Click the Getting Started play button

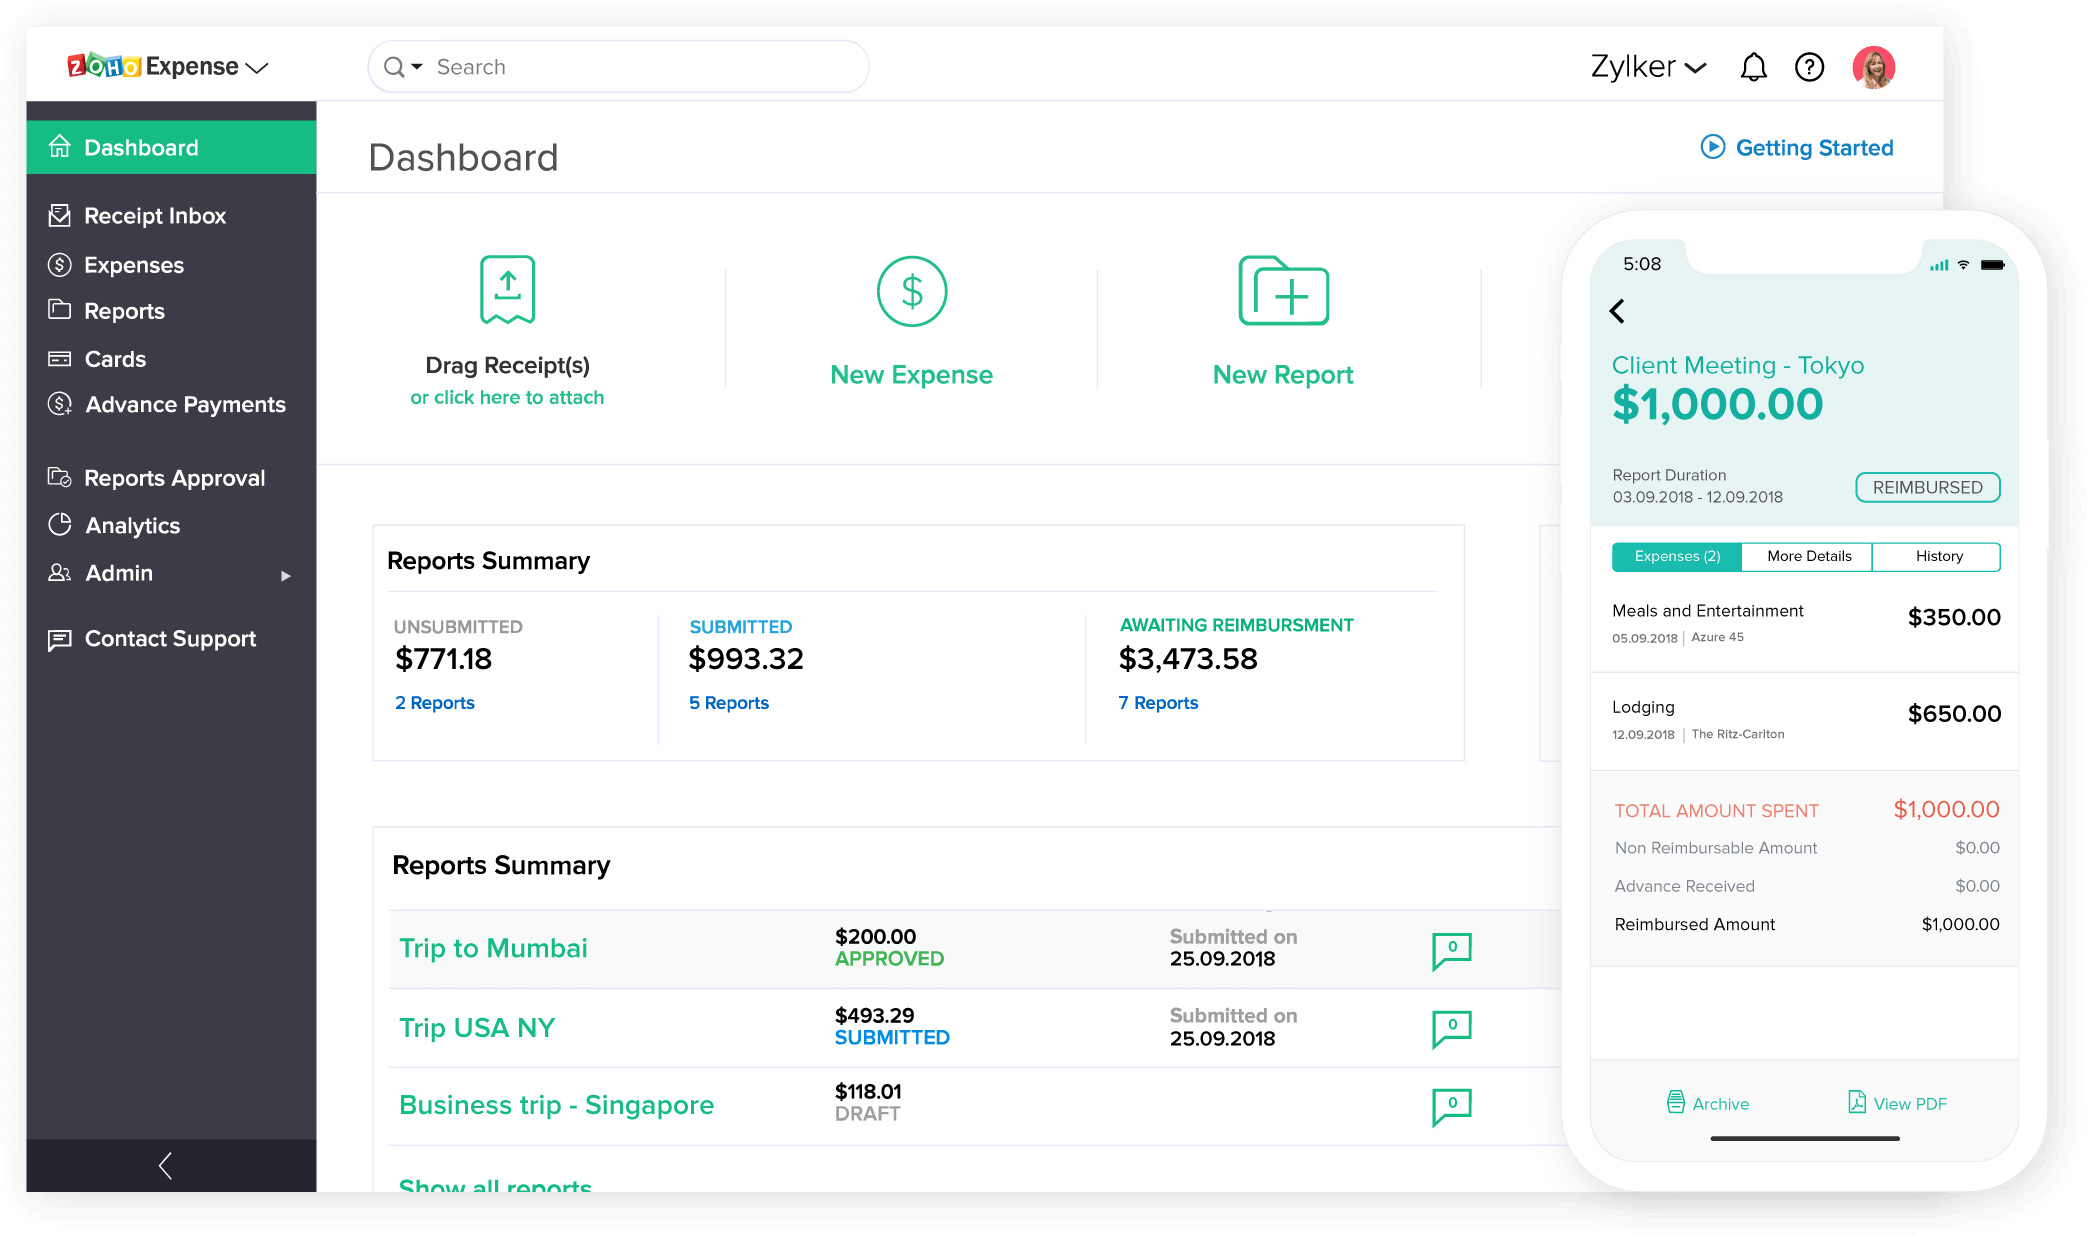pos(1709,146)
